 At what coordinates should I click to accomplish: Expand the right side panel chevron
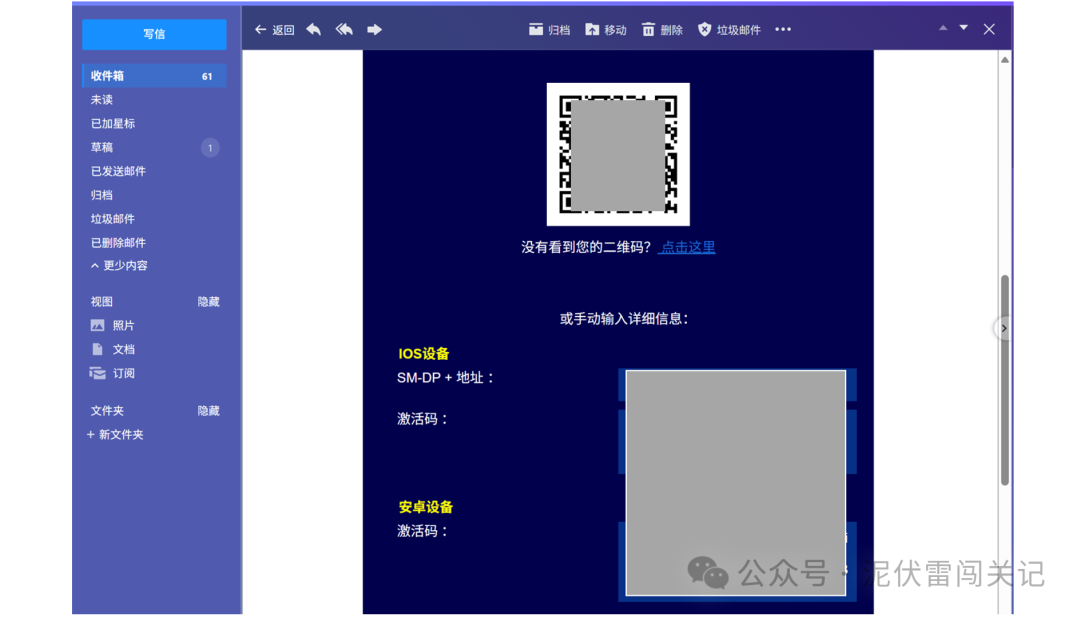[1004, 328]
